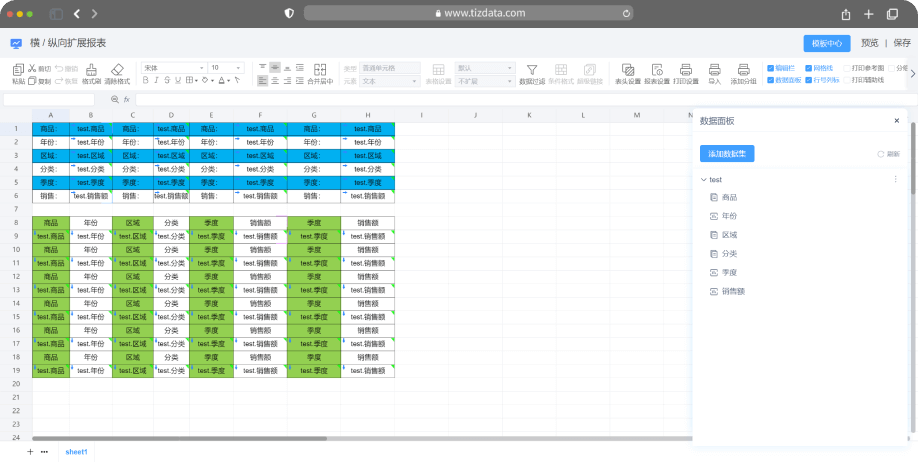Image resolution: width=918 pixels, height=463 pixels.
Task: Click the 格式刷 format painter icon
Action: (91, 70)
